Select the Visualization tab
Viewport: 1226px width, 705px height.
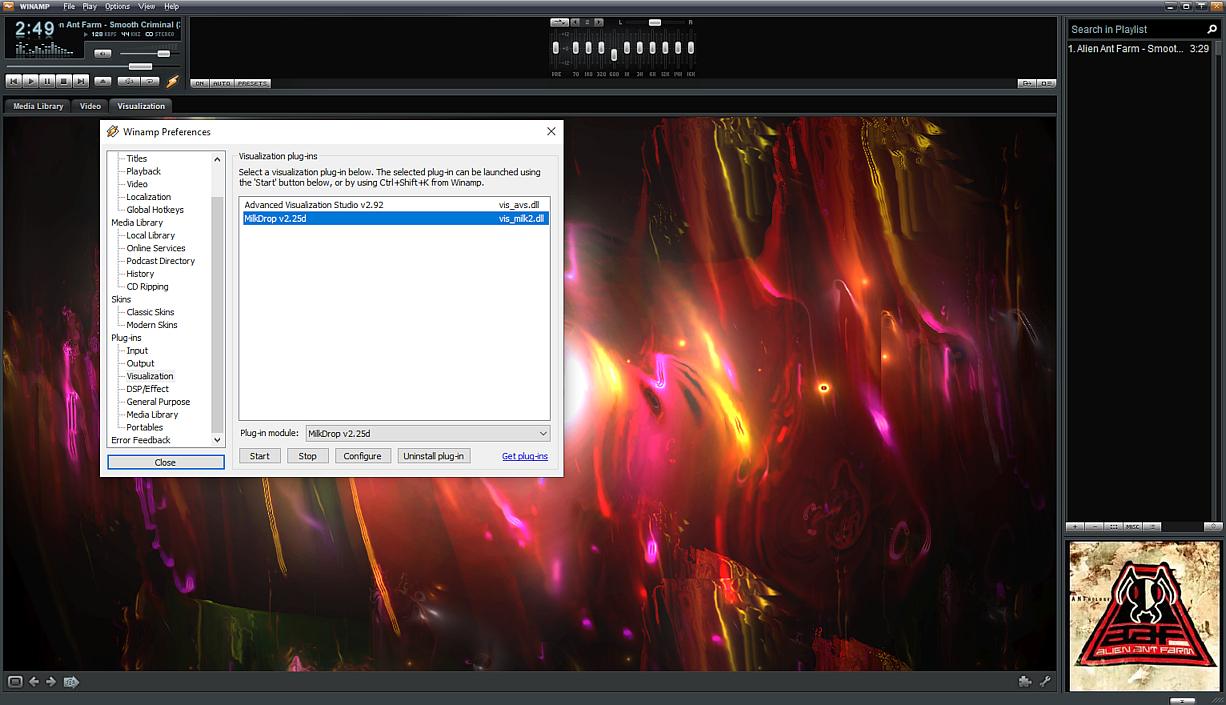pyautogui.click(x=141, y=105)
